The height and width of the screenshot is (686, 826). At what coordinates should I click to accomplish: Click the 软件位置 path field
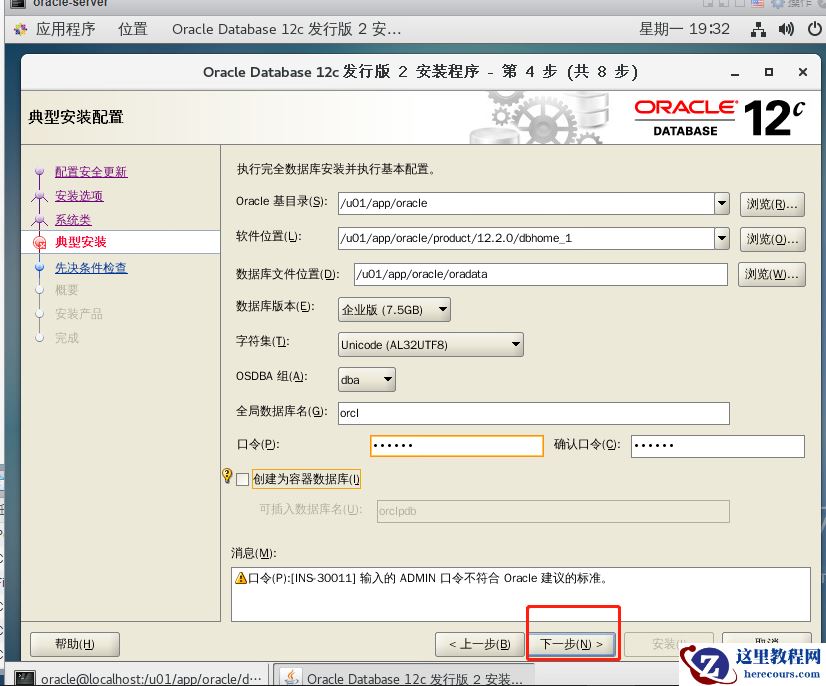(x=526, y=239)
